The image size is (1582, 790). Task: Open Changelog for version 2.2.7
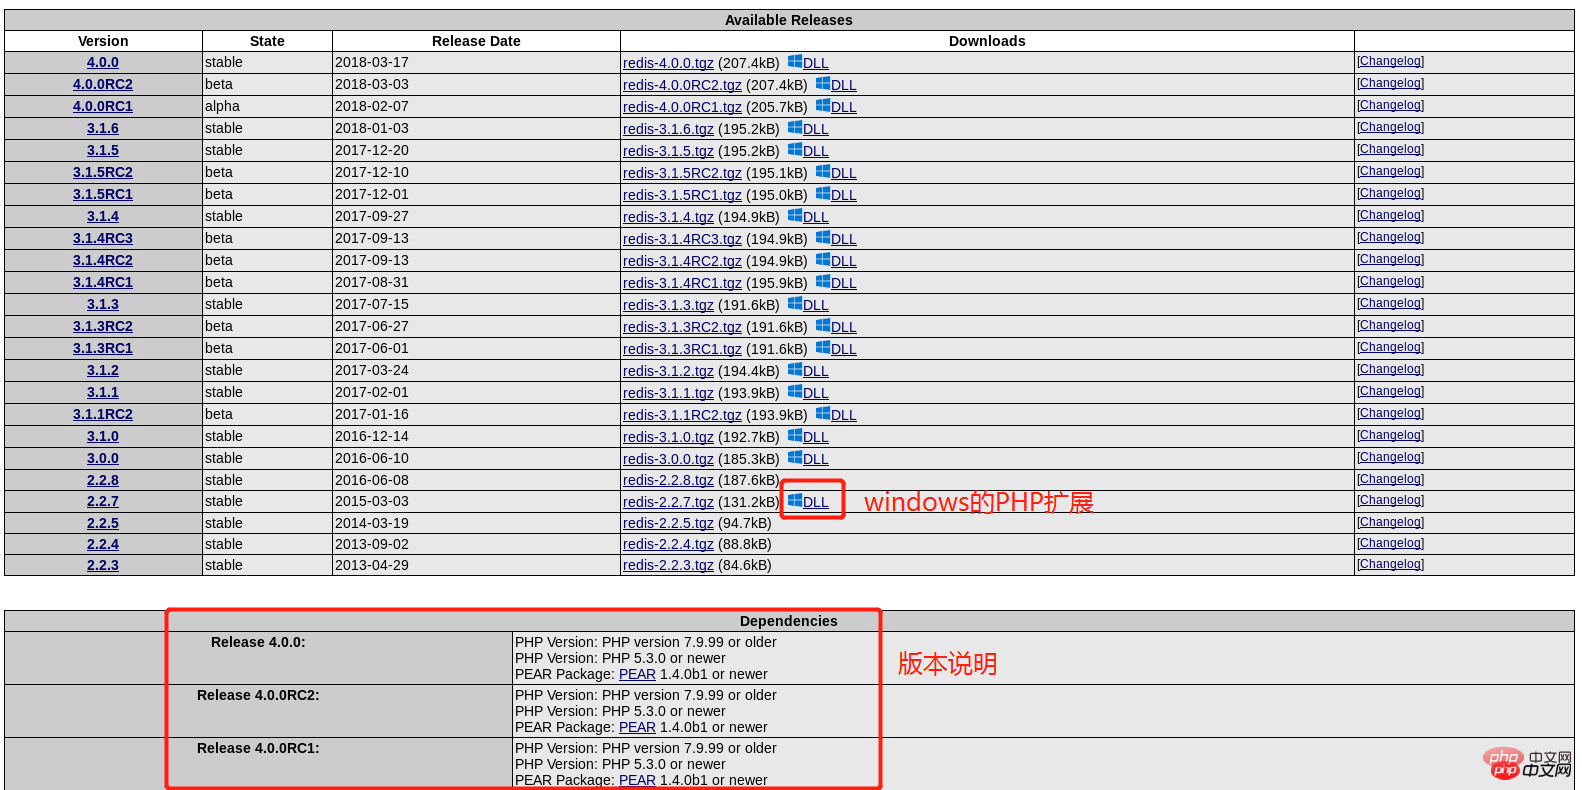[1391, 500]
